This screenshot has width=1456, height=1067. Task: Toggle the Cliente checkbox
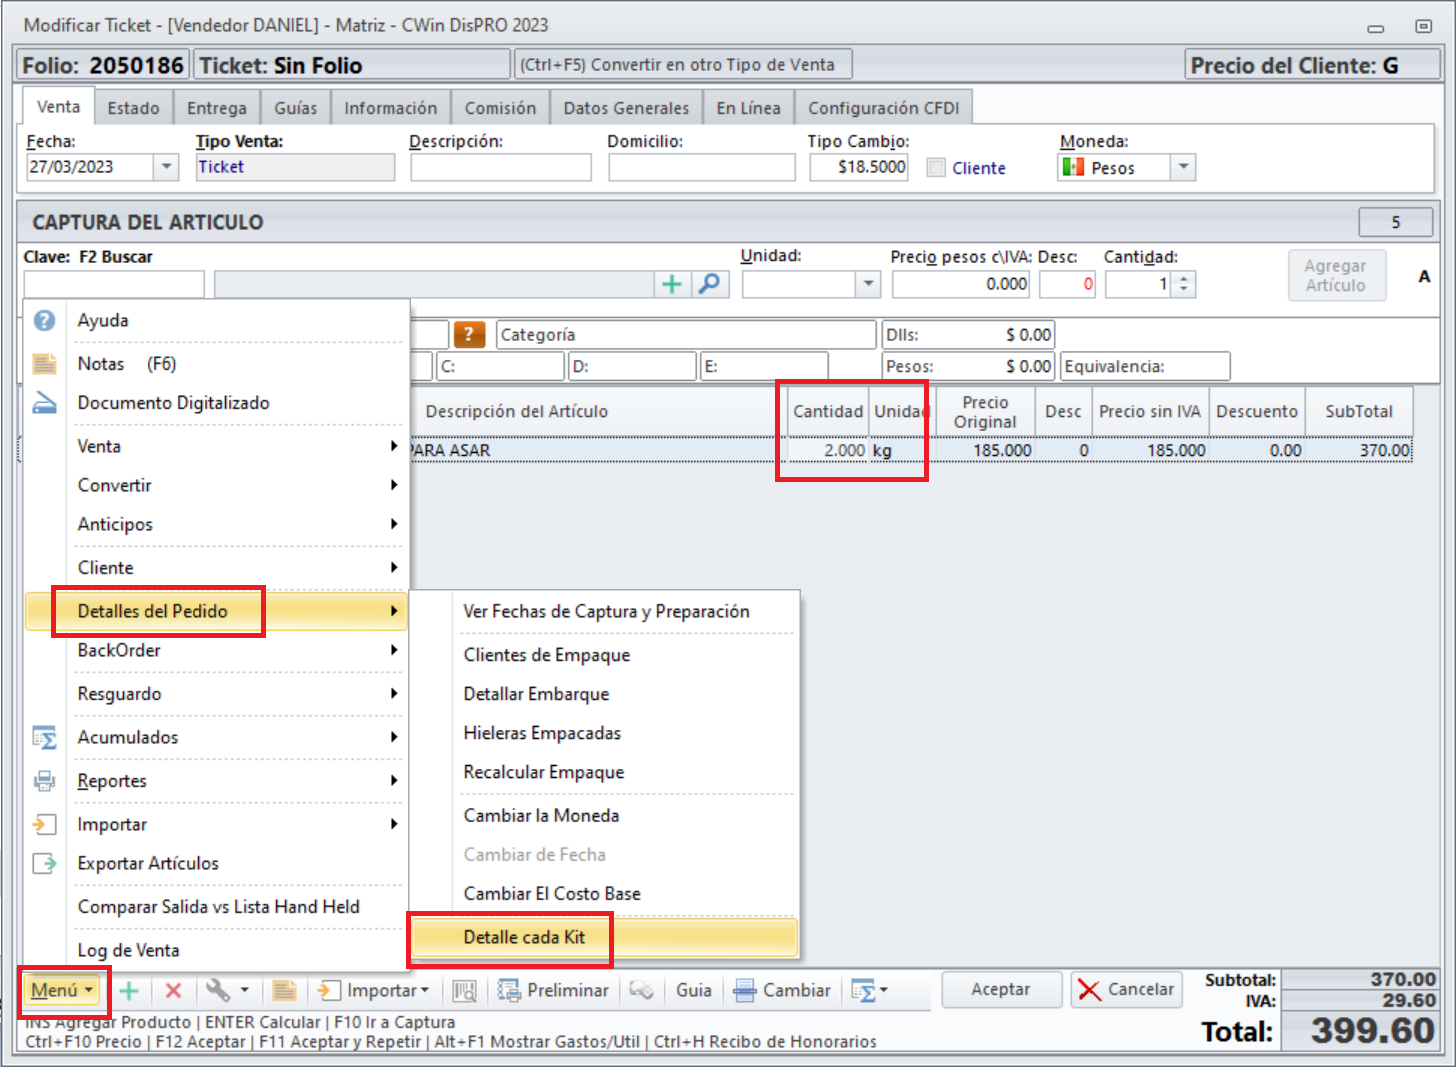click(936, 168)
